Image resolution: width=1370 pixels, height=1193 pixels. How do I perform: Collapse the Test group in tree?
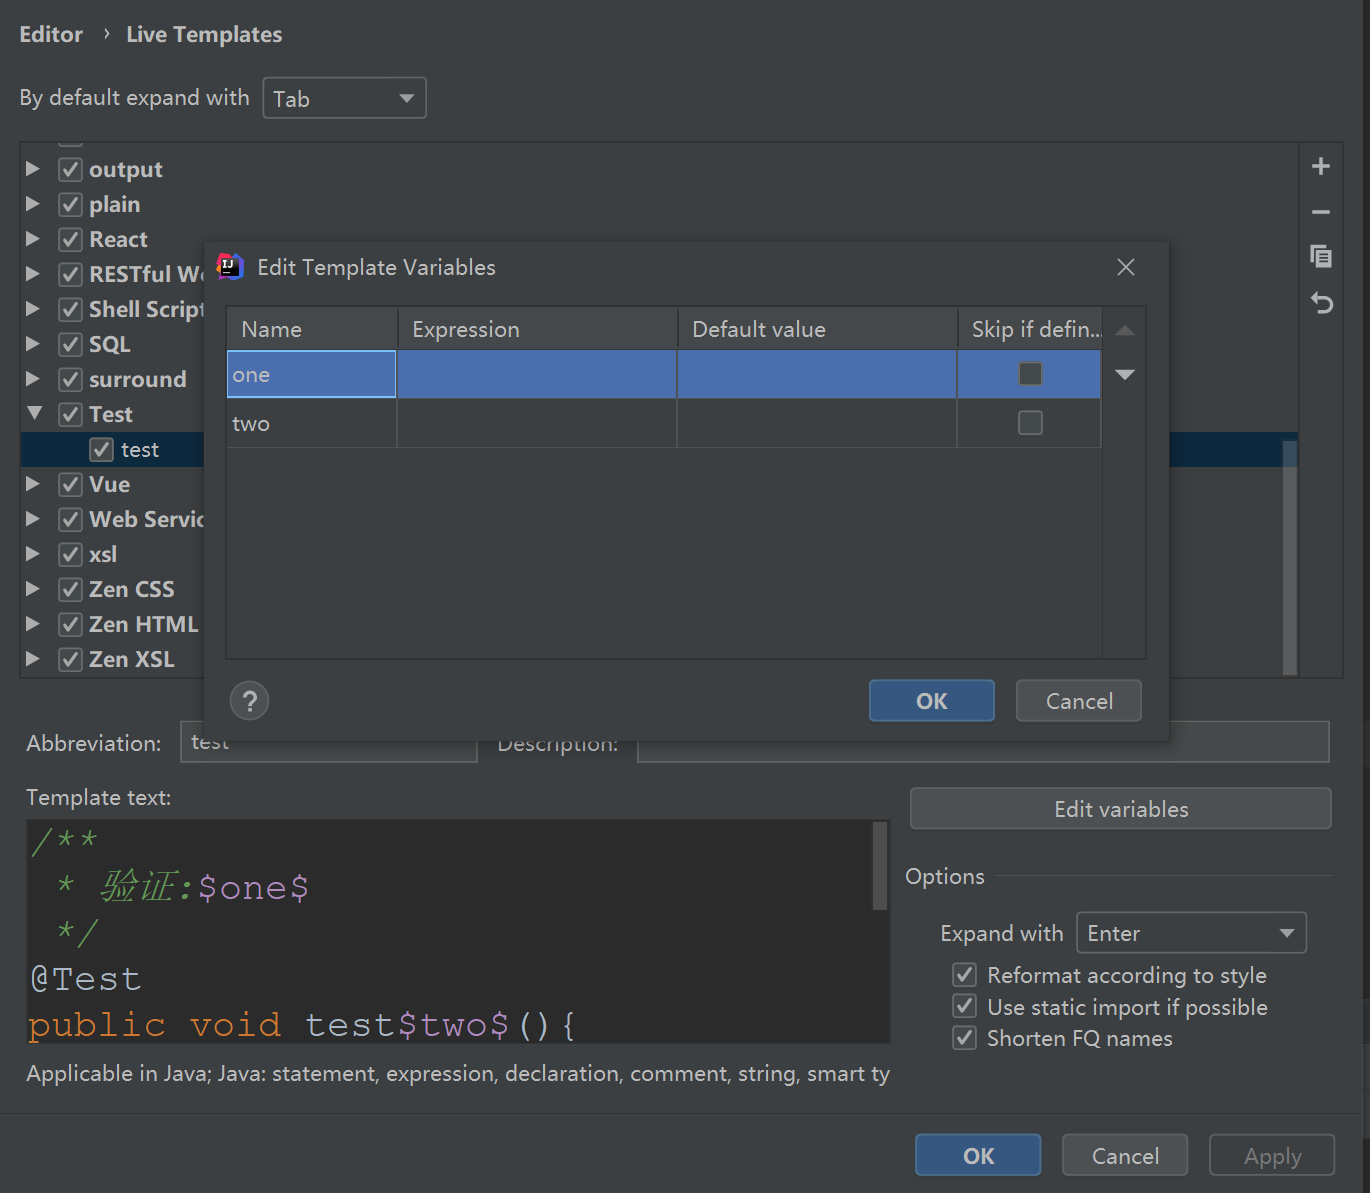(34, 413)
